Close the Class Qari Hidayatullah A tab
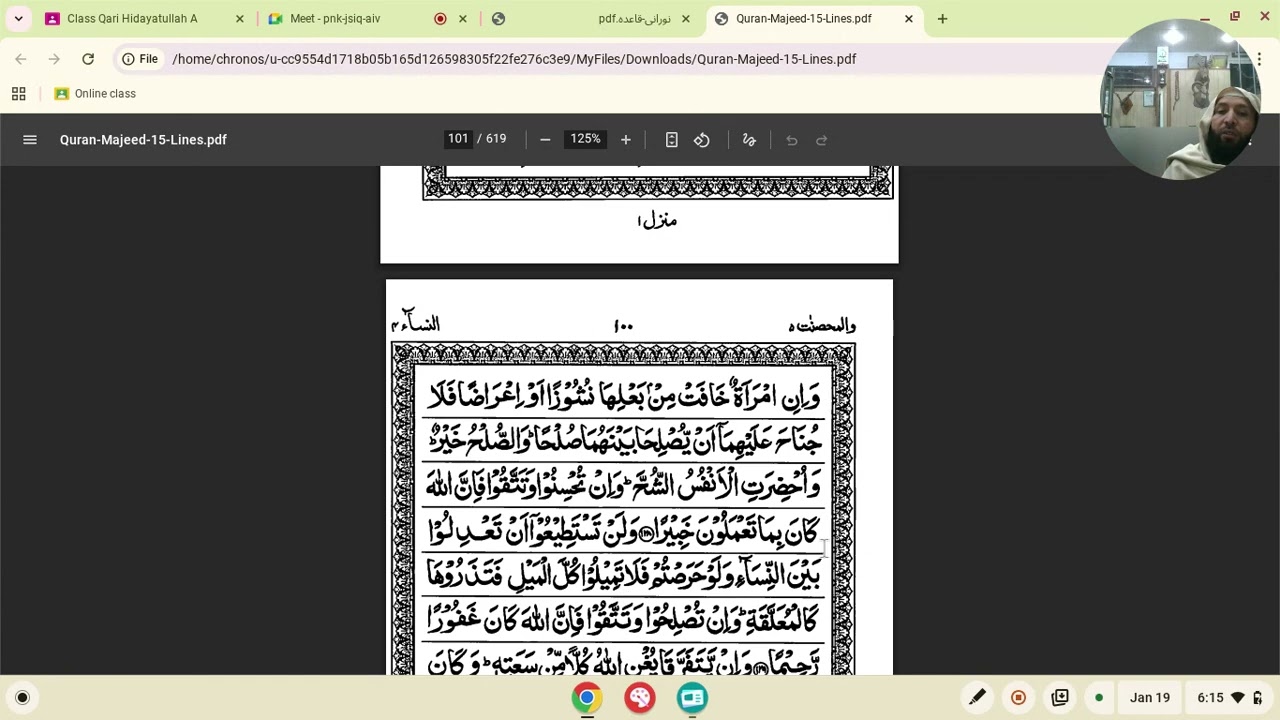1280x720 pixels. [x=240, y=18]
